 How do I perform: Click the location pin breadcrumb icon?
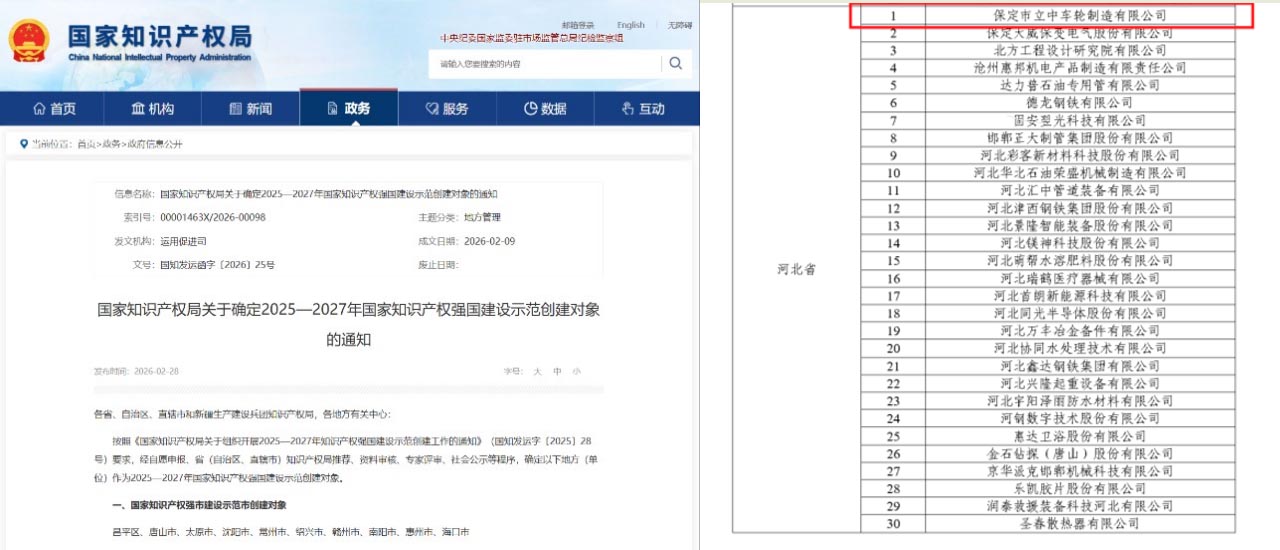pyautogui.click(x=23, y=144)
